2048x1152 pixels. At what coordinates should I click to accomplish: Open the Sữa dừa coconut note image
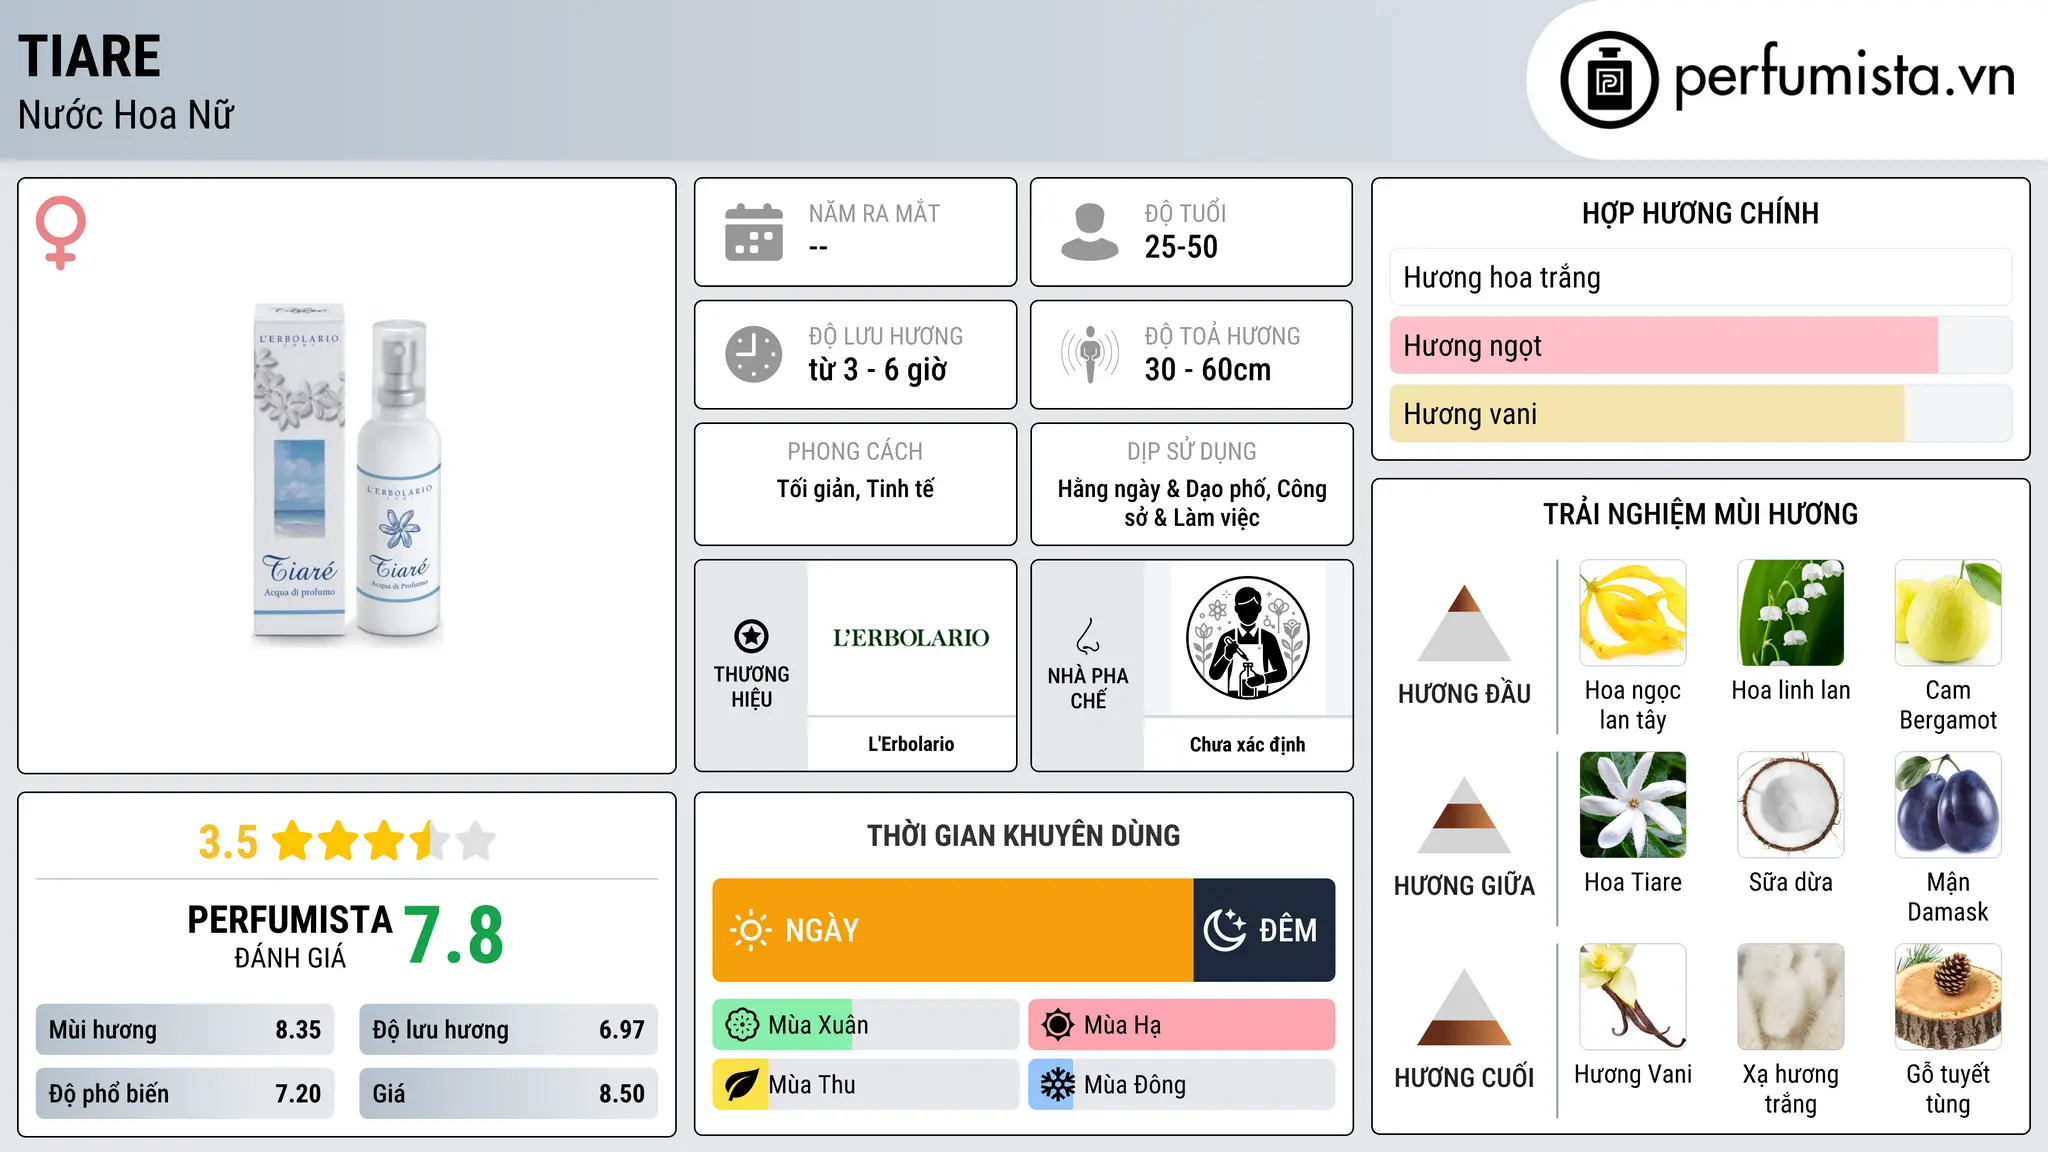[x=1791, y=805]
